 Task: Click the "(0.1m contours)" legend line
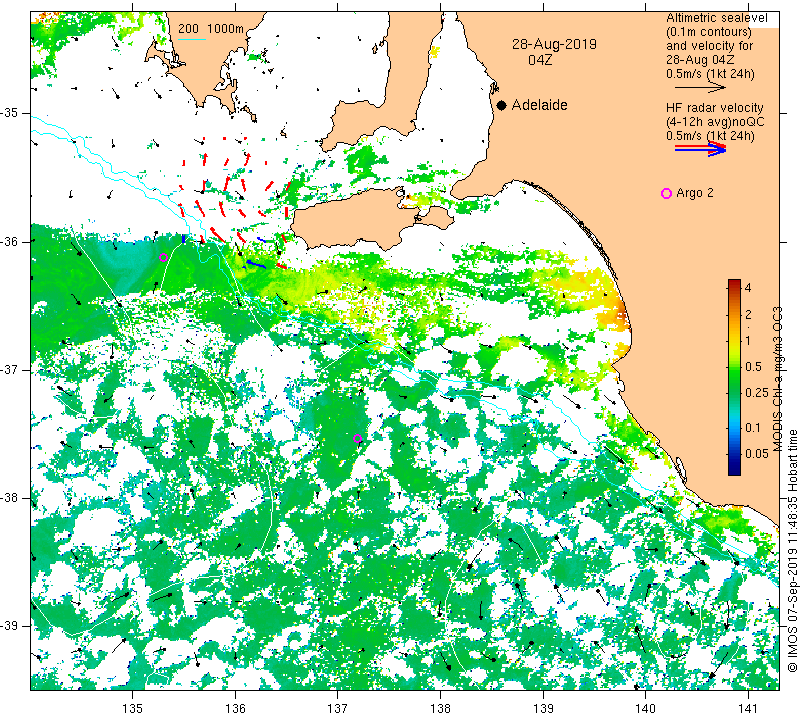tap(709, 32)
